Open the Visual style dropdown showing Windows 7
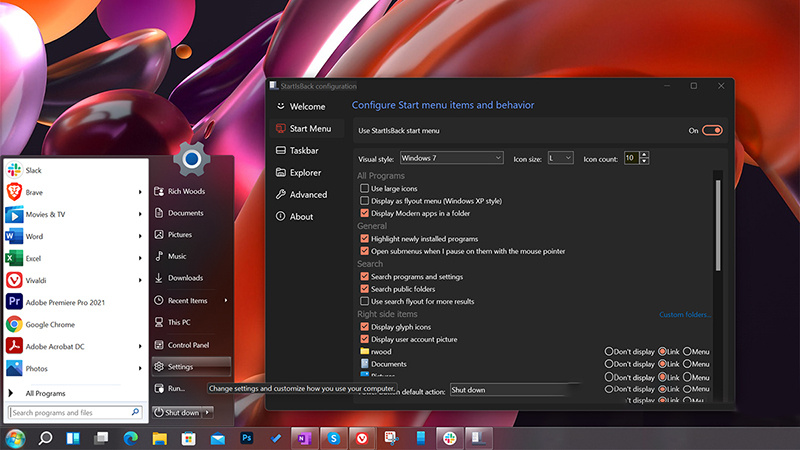This screenshot has width=800, height=450. (452, 158)
